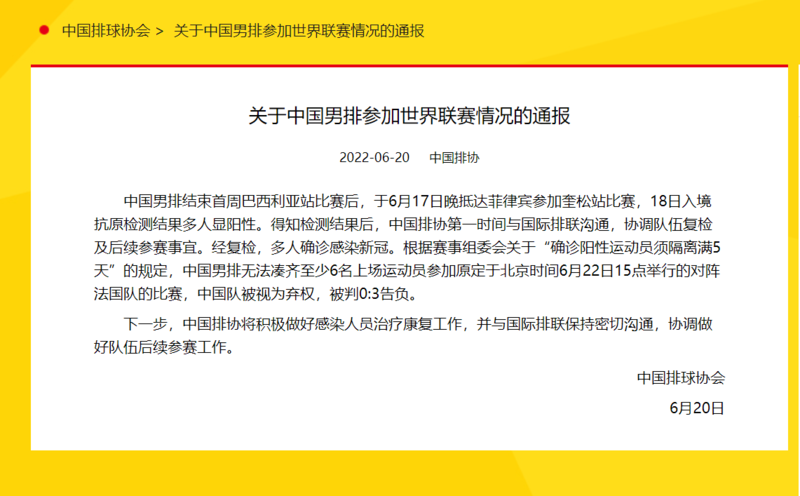Click the ">" breadcrumb separator arrow
800x496 pixels.
click(159, 30)
